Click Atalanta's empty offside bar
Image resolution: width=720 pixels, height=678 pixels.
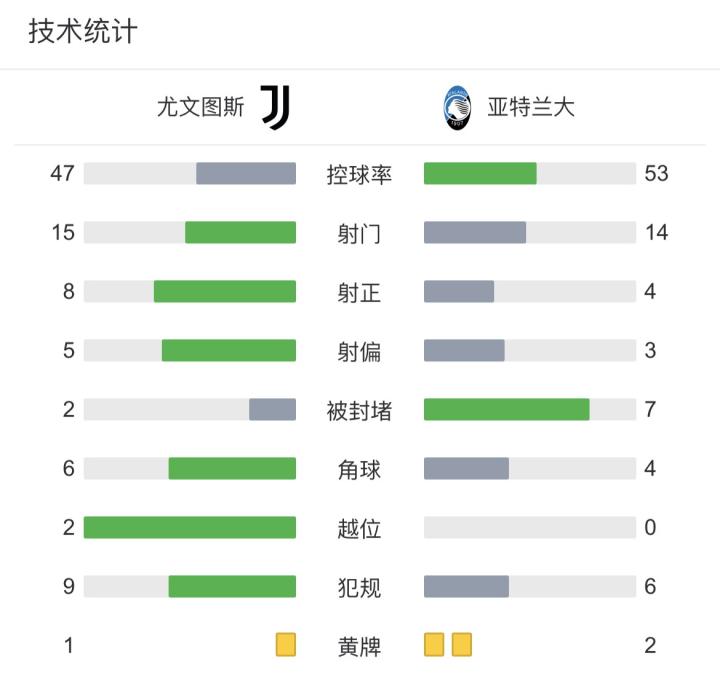click(x=530, y=527)
